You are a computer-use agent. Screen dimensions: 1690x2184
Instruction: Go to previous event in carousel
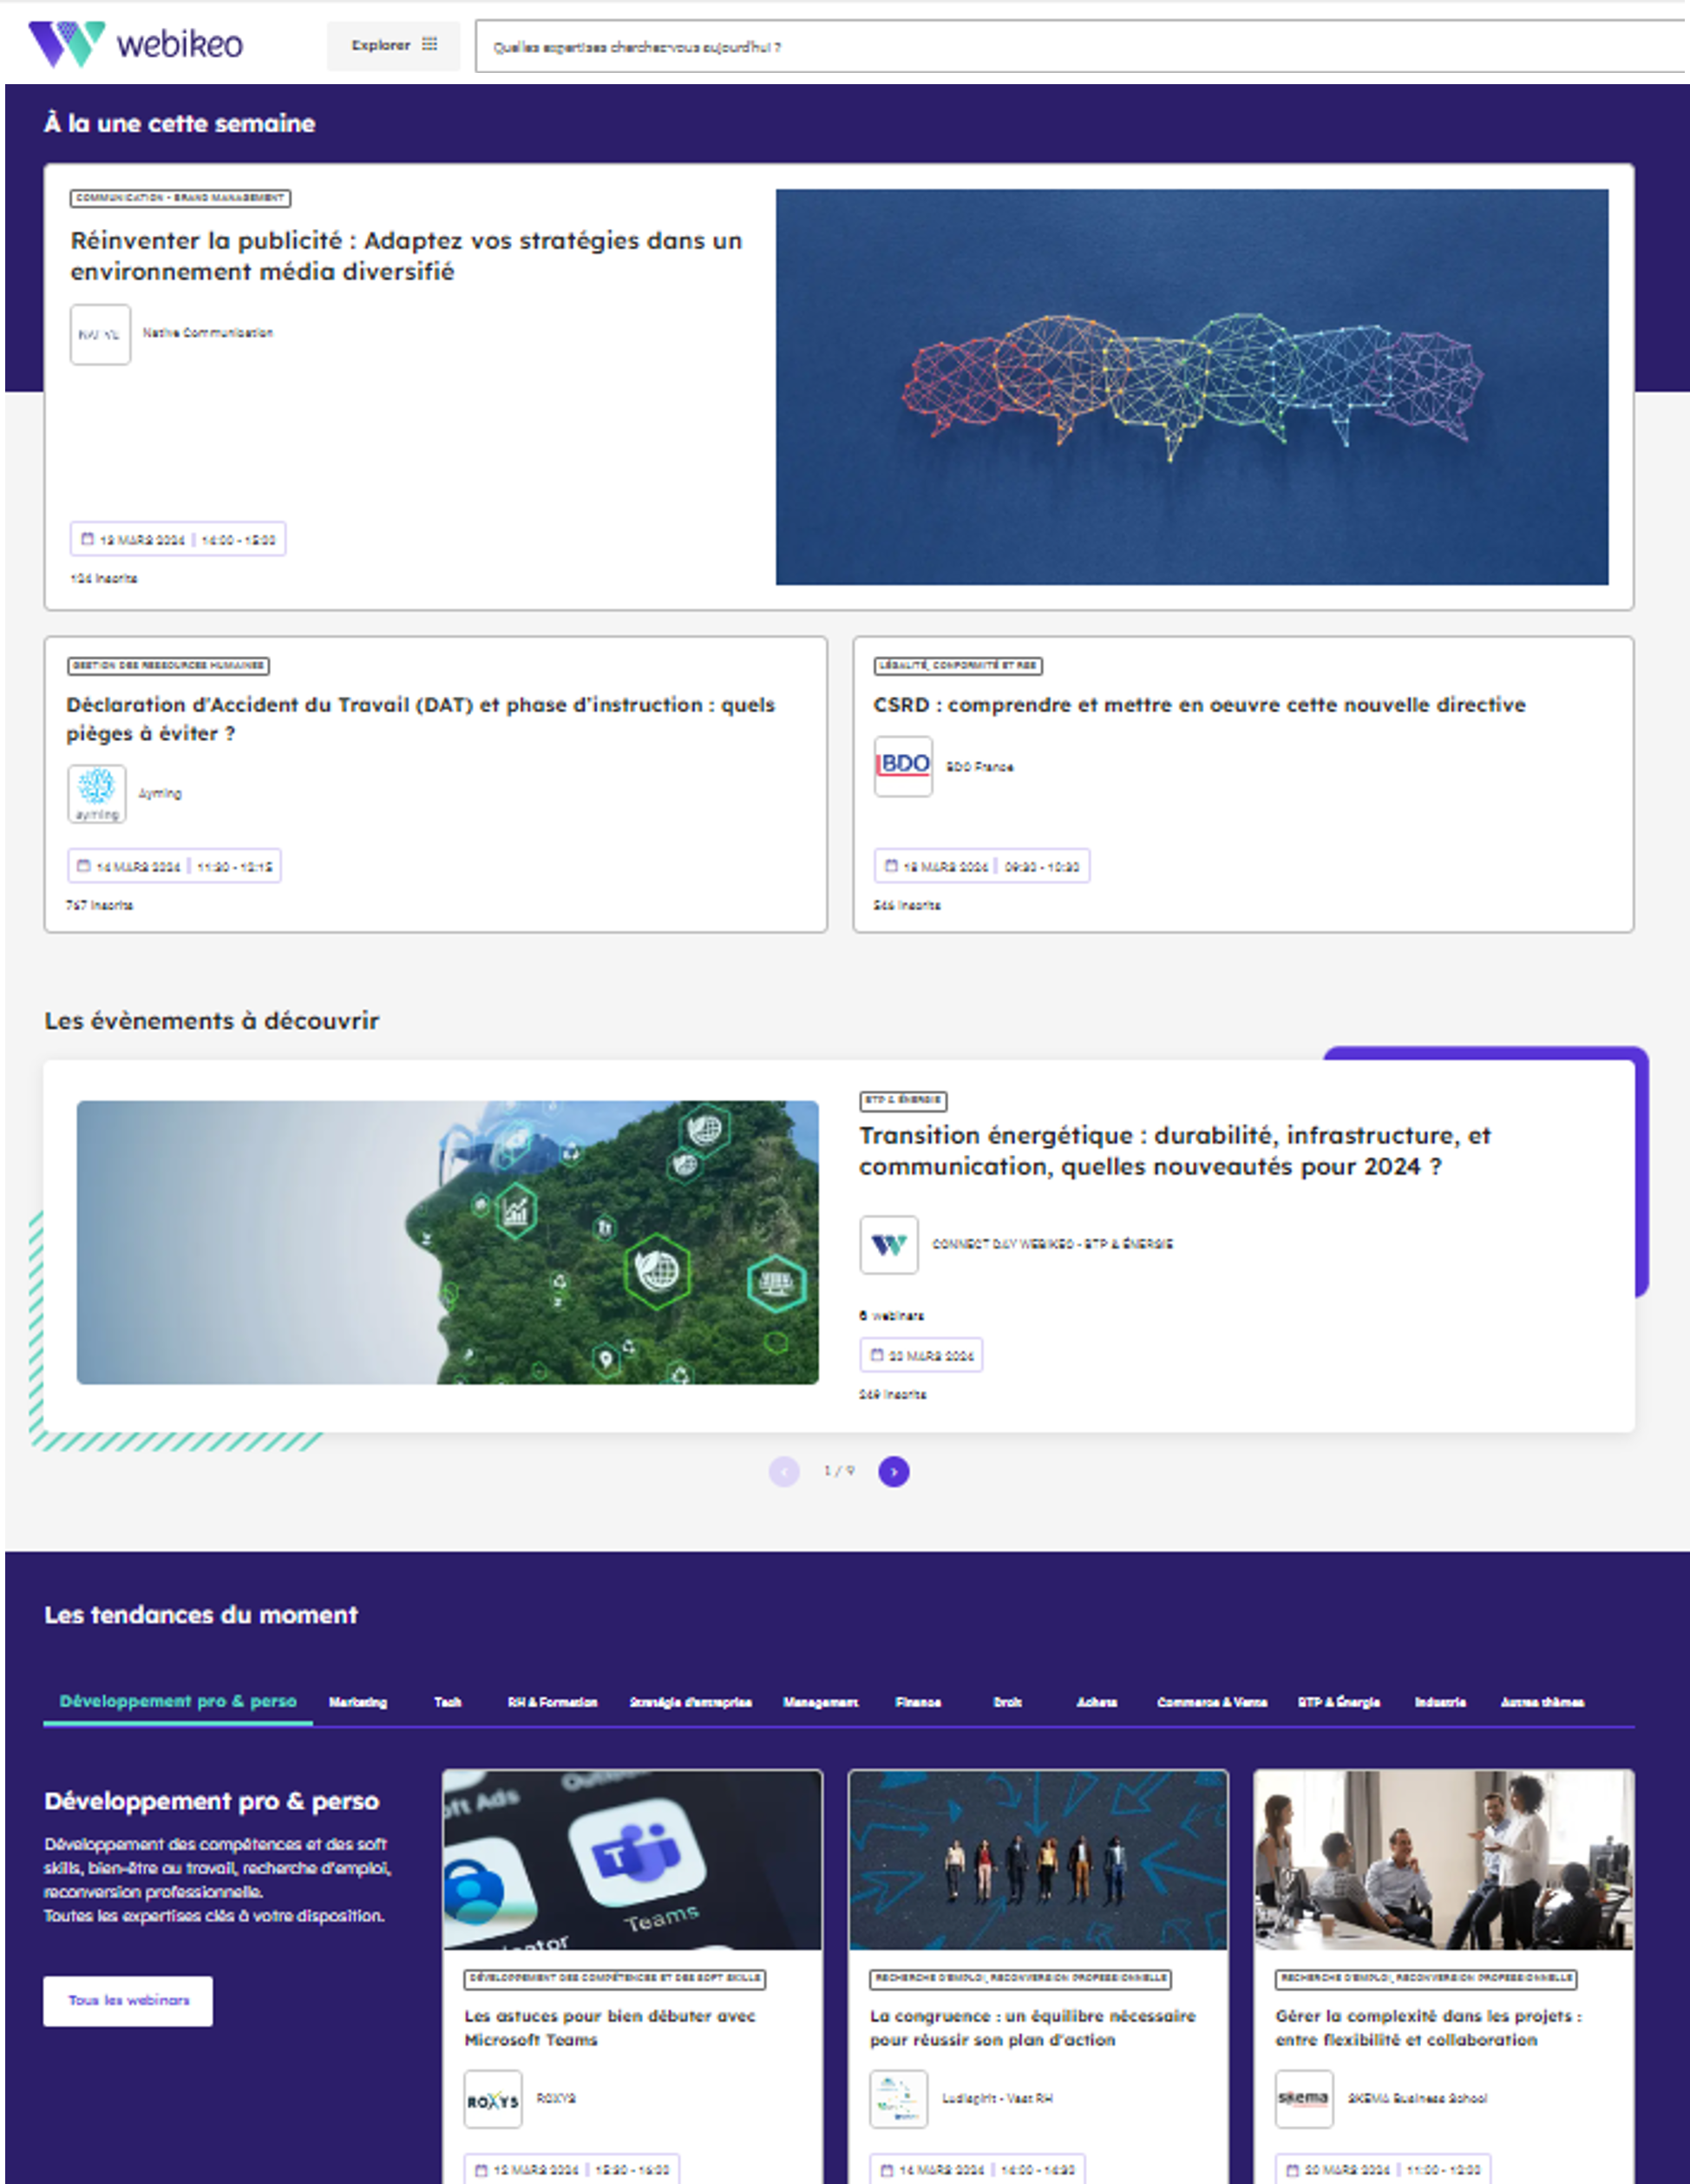tap(783, 1471)
